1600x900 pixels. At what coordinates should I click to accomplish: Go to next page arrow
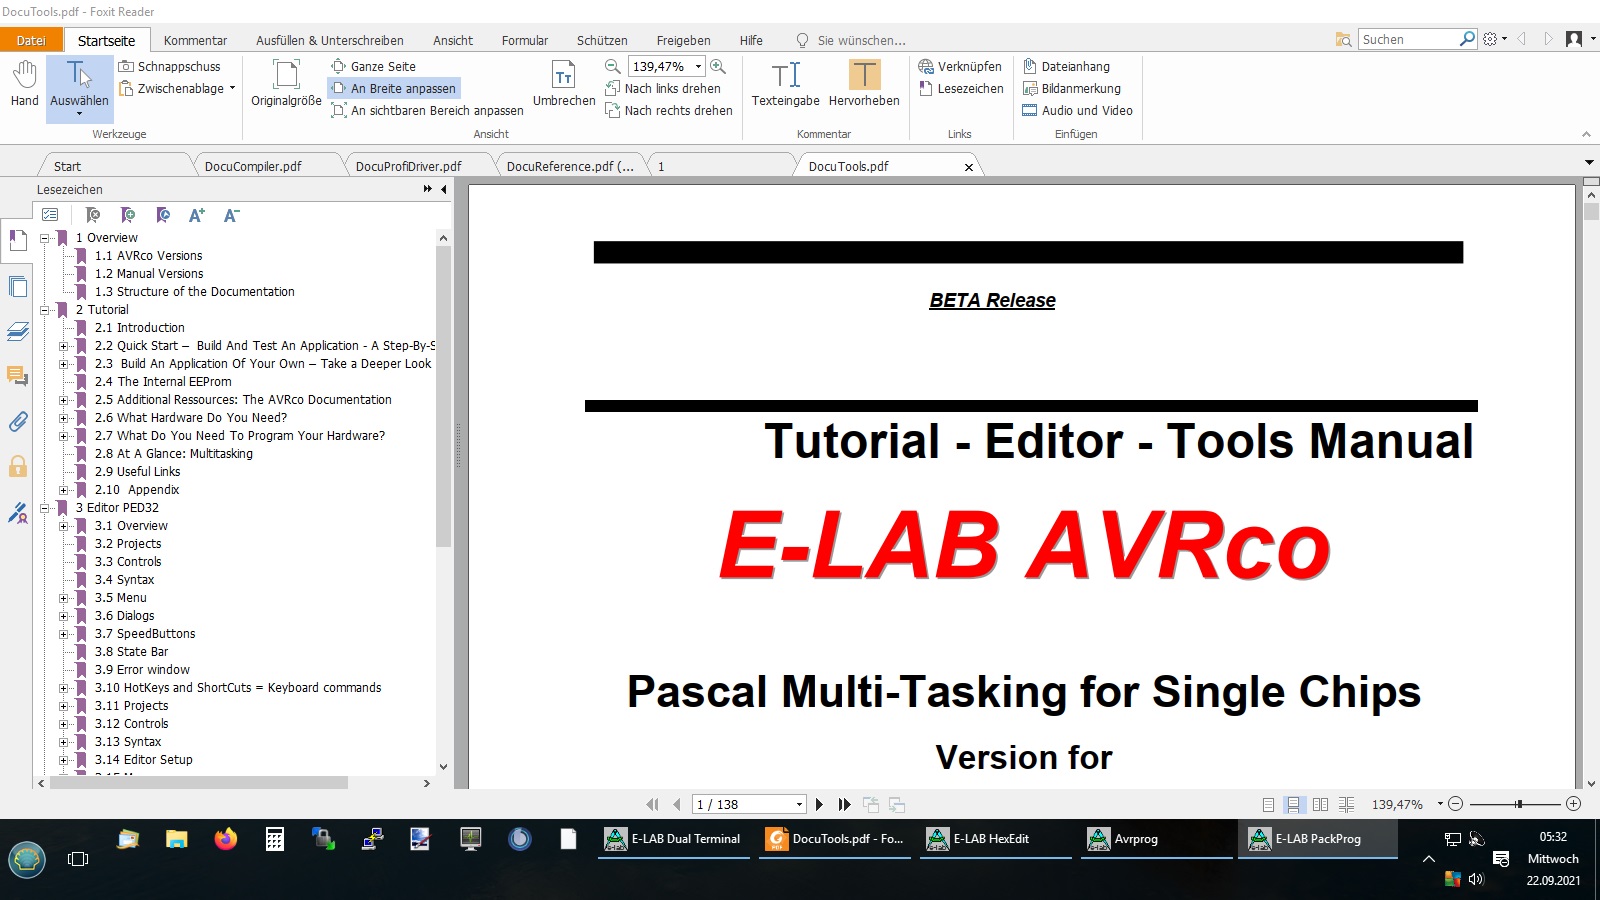point(819,804)
